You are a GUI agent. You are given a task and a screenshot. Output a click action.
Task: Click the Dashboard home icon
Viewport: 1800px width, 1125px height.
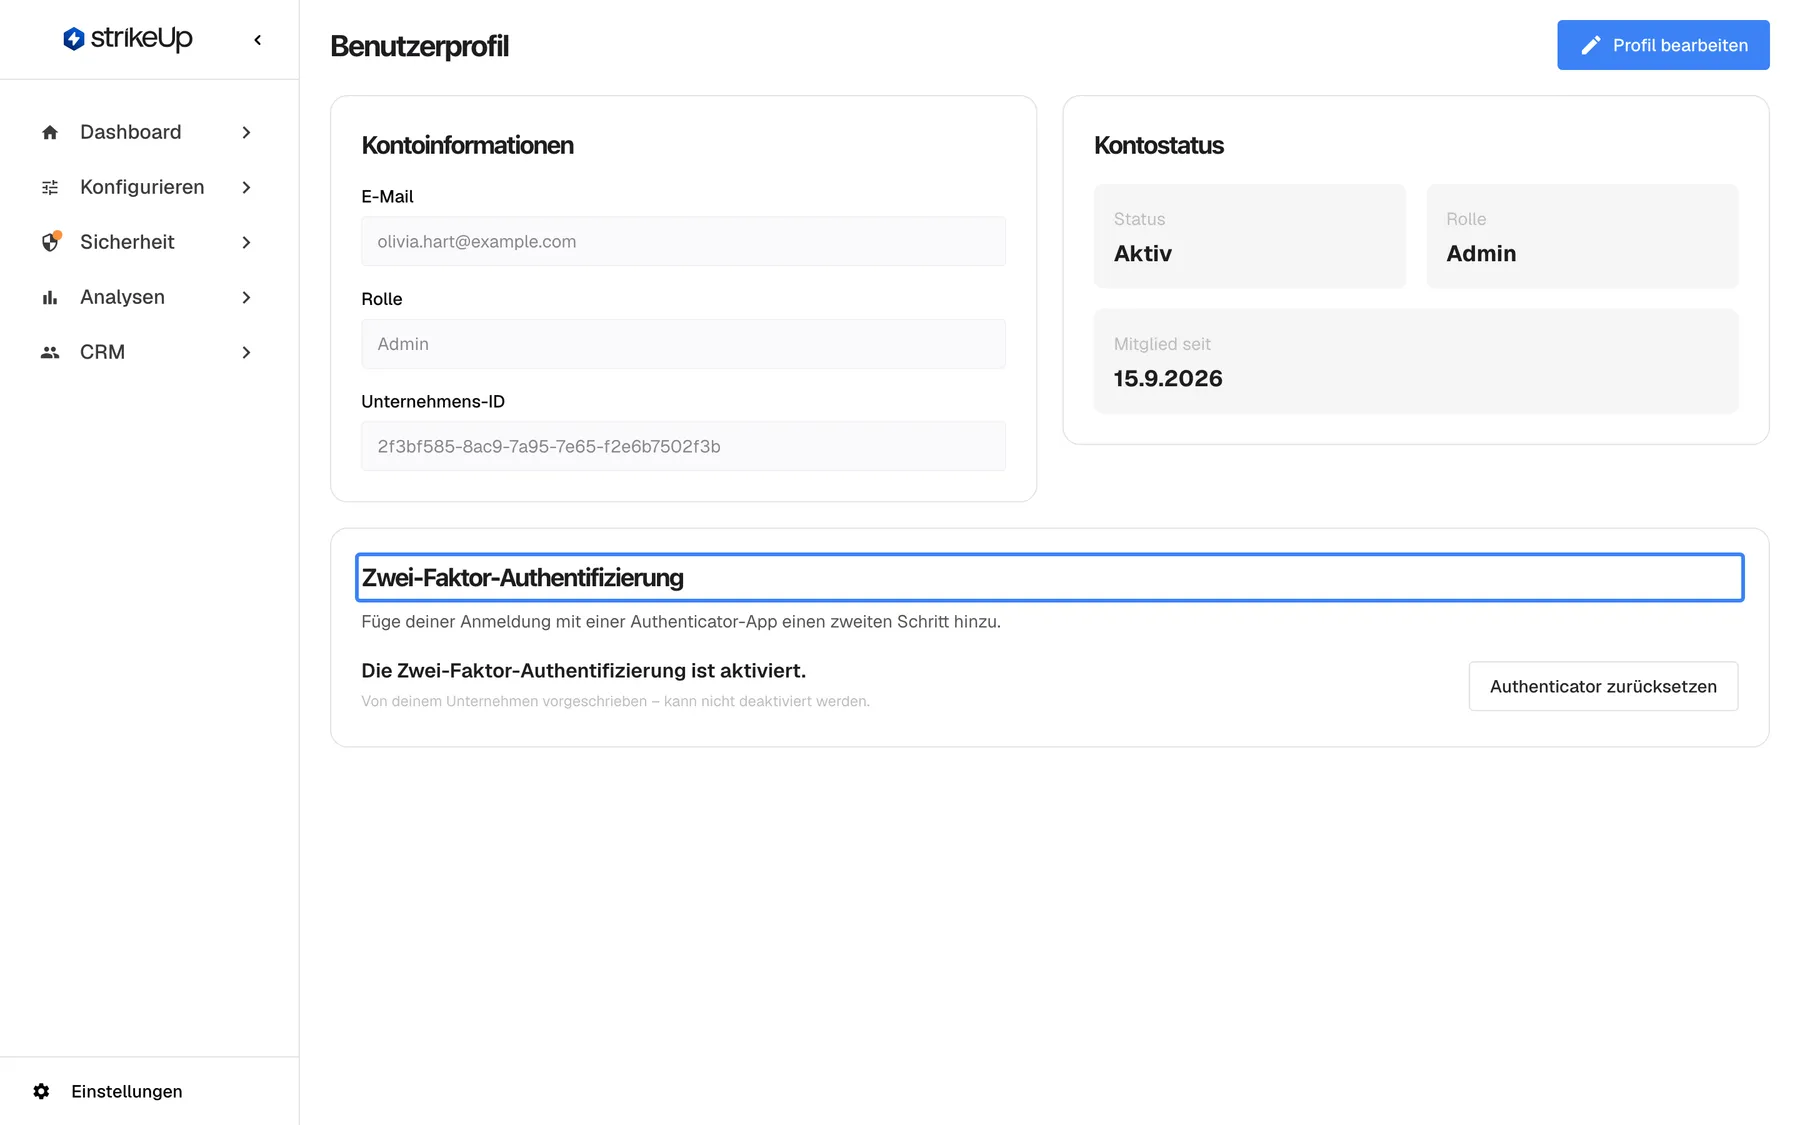[x=50, y=132]
